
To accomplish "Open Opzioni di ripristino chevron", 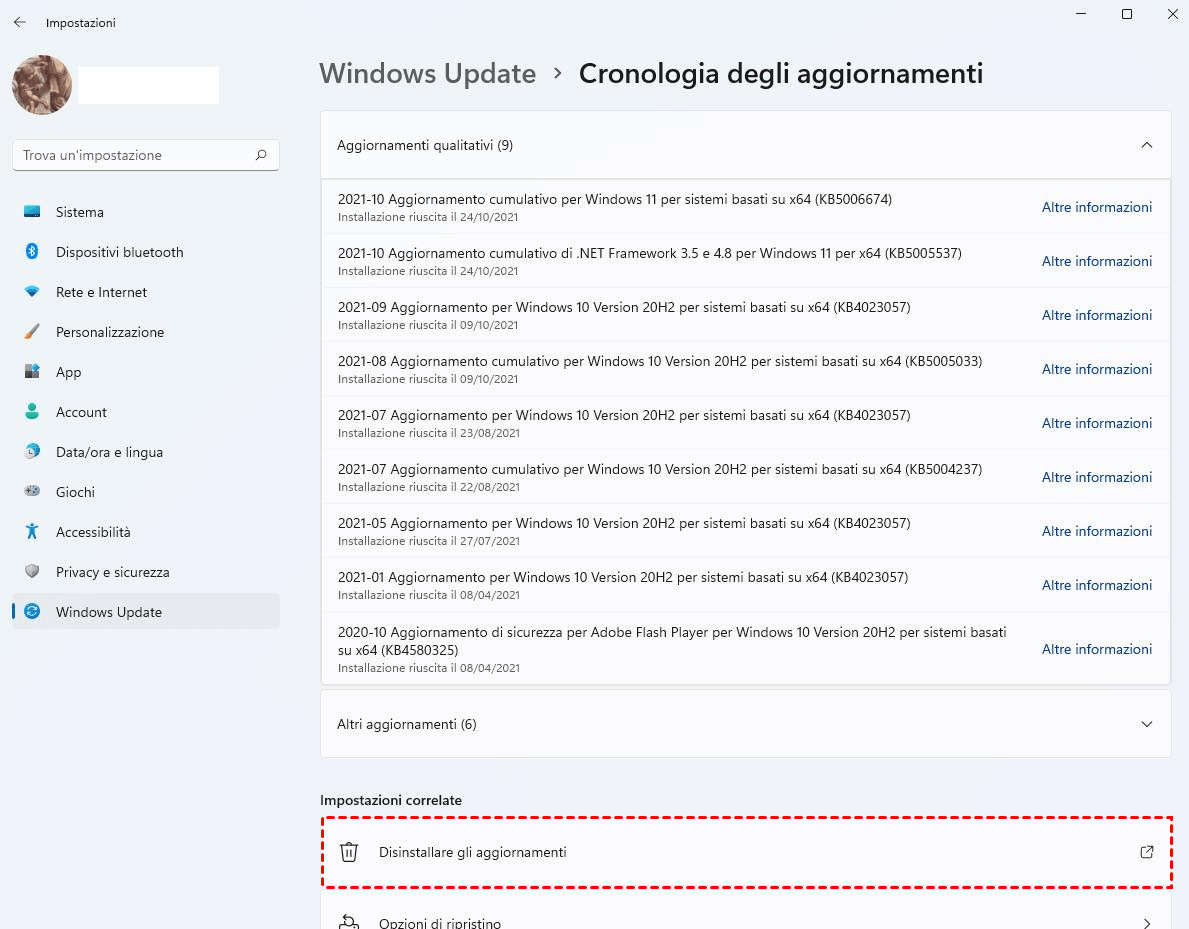I will [1147, 923].
